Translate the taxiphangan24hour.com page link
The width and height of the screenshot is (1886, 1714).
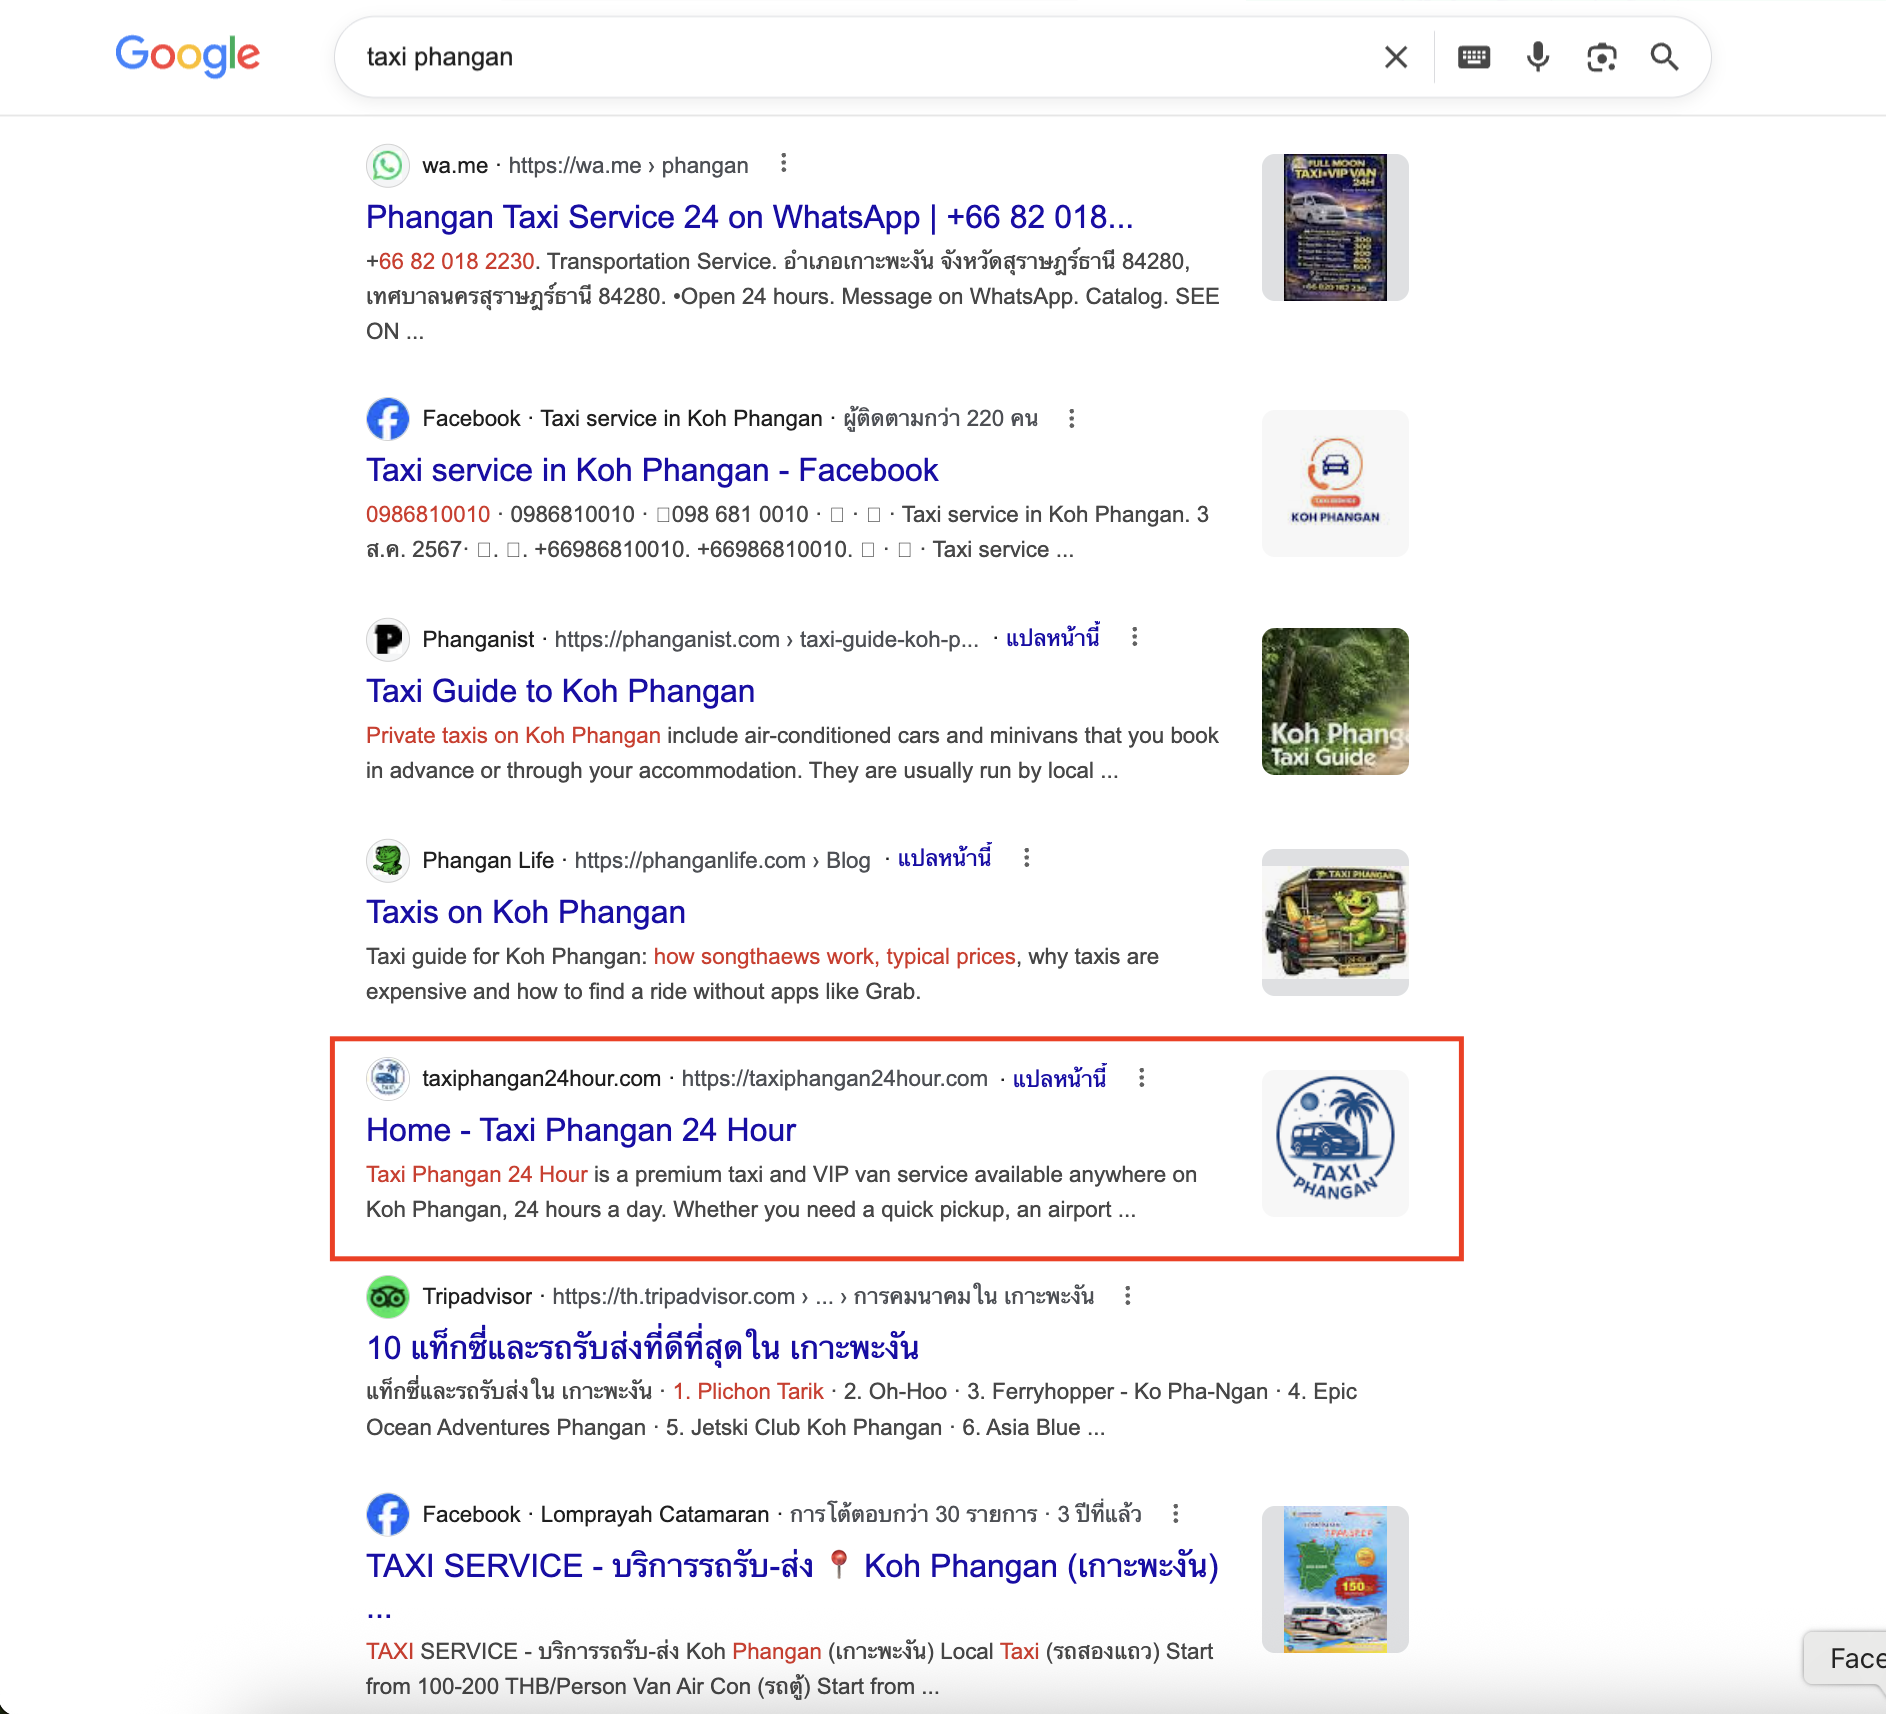[1060, 1078]
